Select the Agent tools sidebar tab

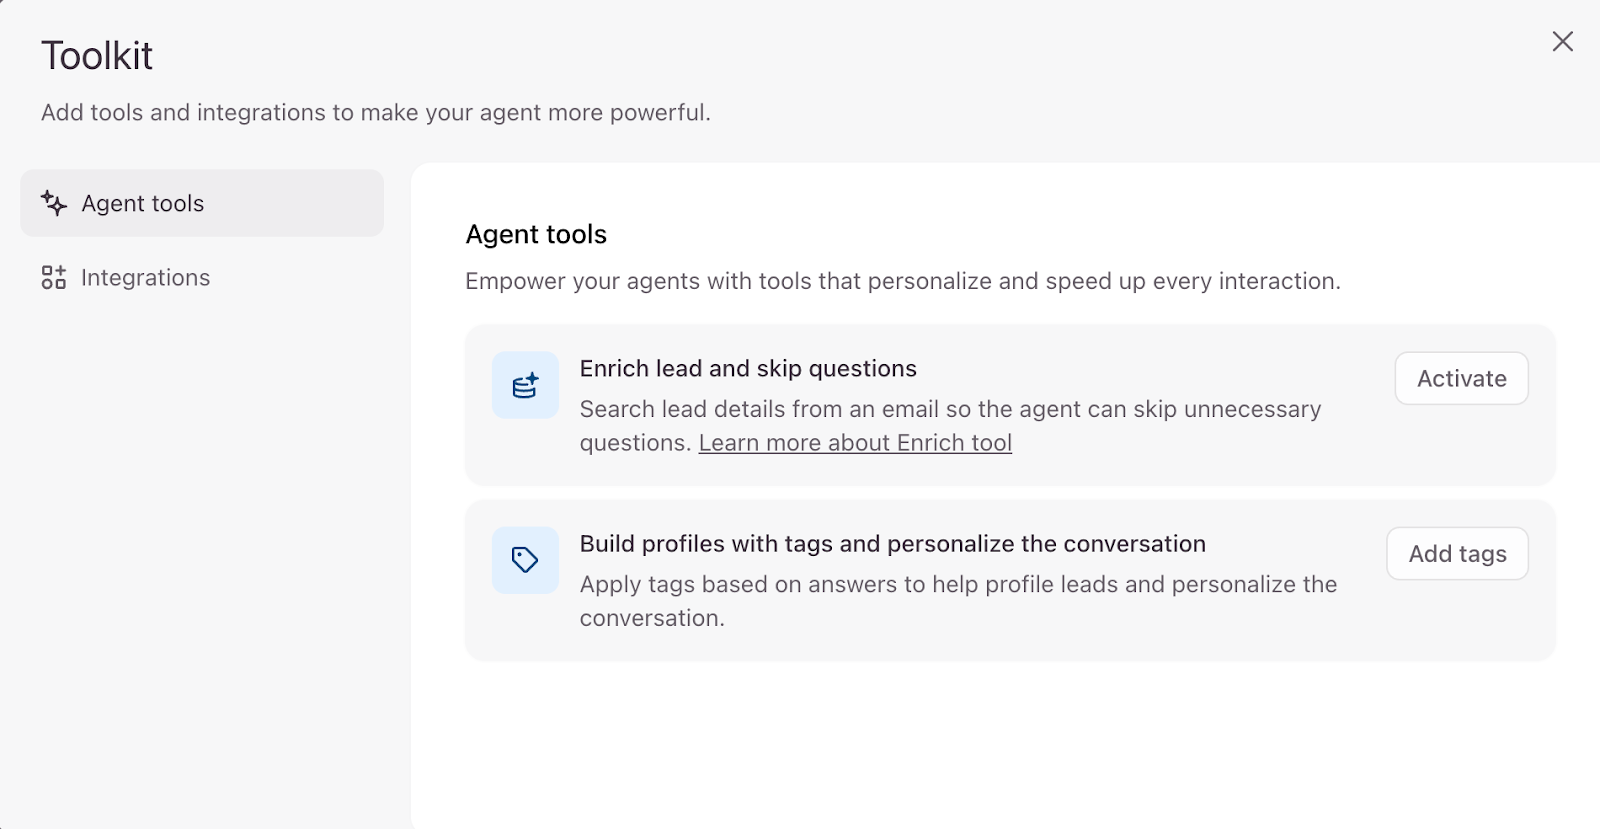(x=202, y=203)
